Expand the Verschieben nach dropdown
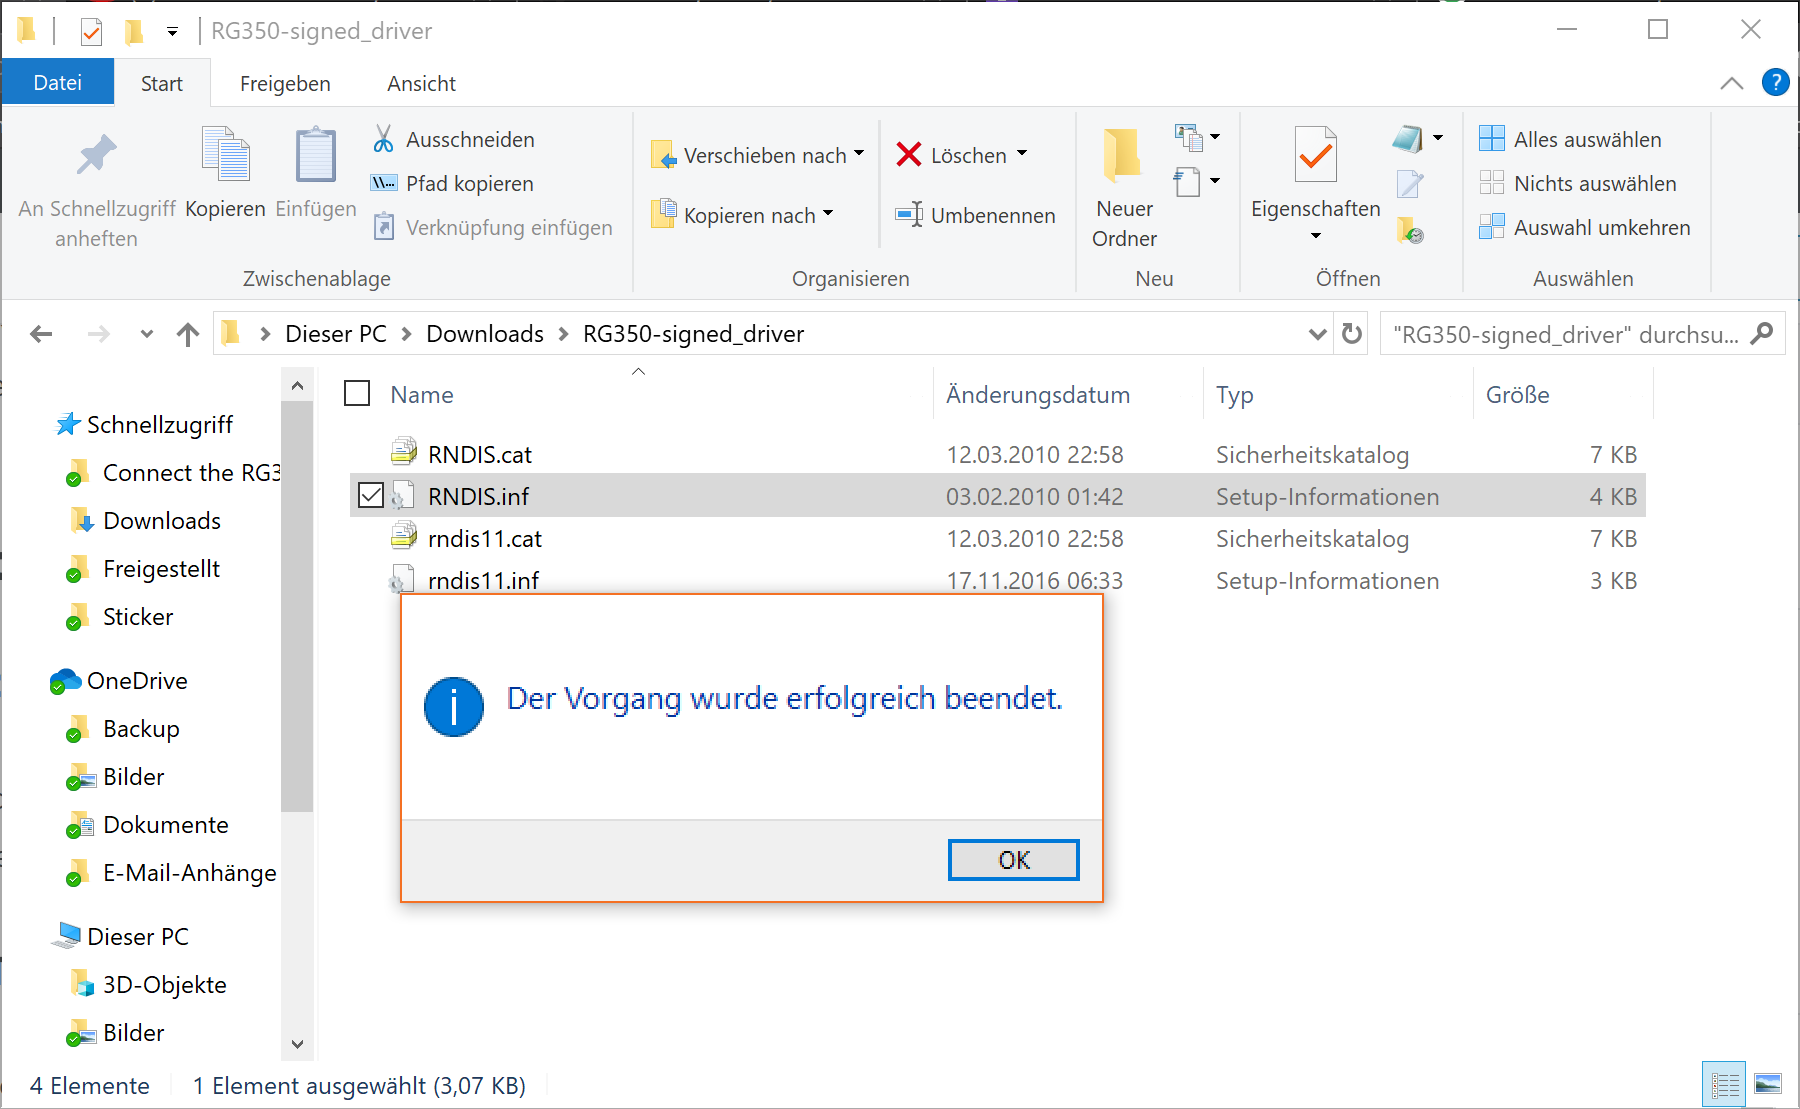Screen dimensions: 1800x1109 (859, 155)
